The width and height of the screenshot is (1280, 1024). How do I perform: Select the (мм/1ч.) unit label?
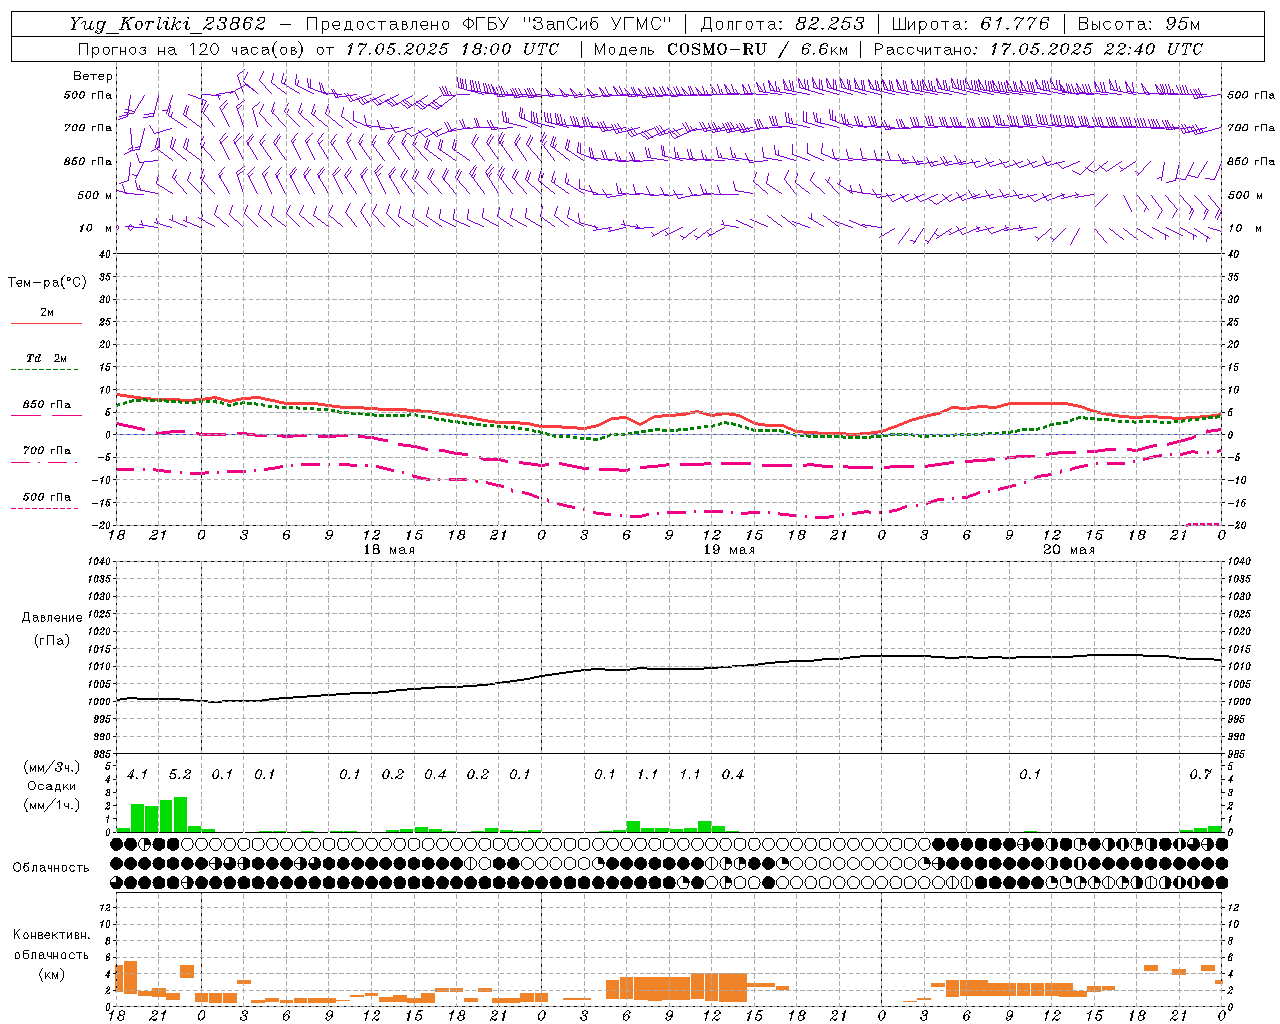click(x=52, y=805)
